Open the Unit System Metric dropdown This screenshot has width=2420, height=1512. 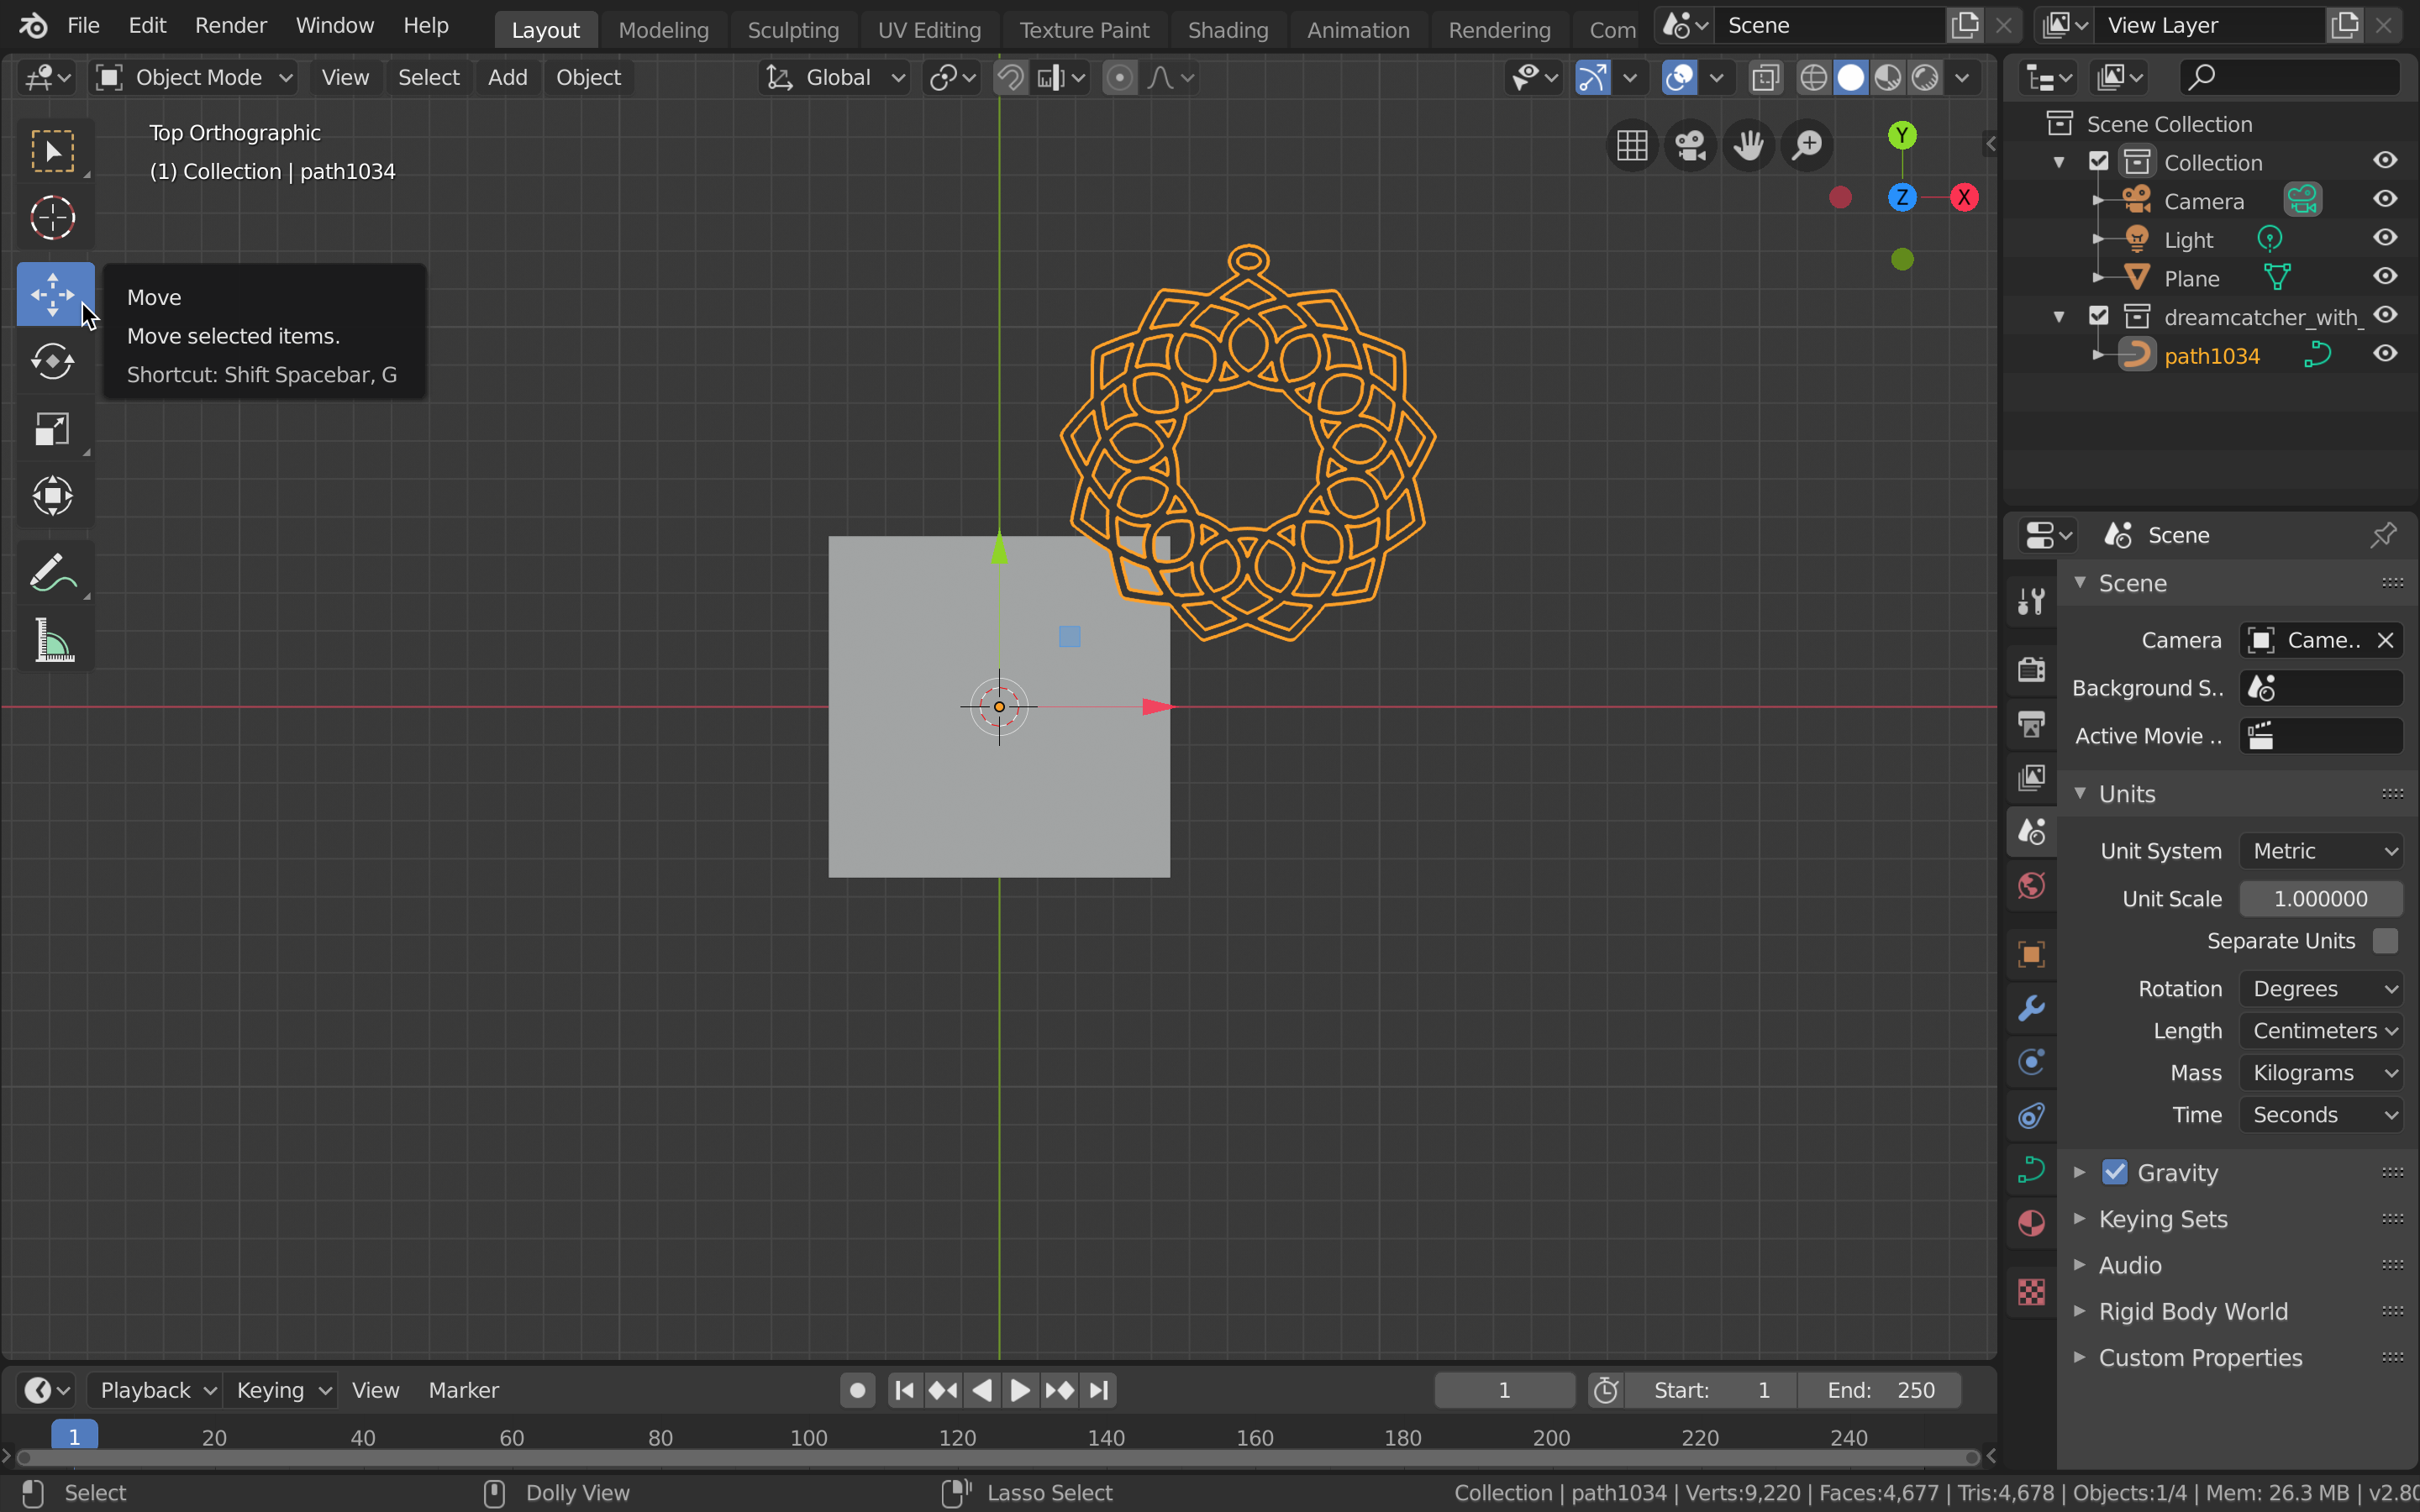(x=2321, y=851)
